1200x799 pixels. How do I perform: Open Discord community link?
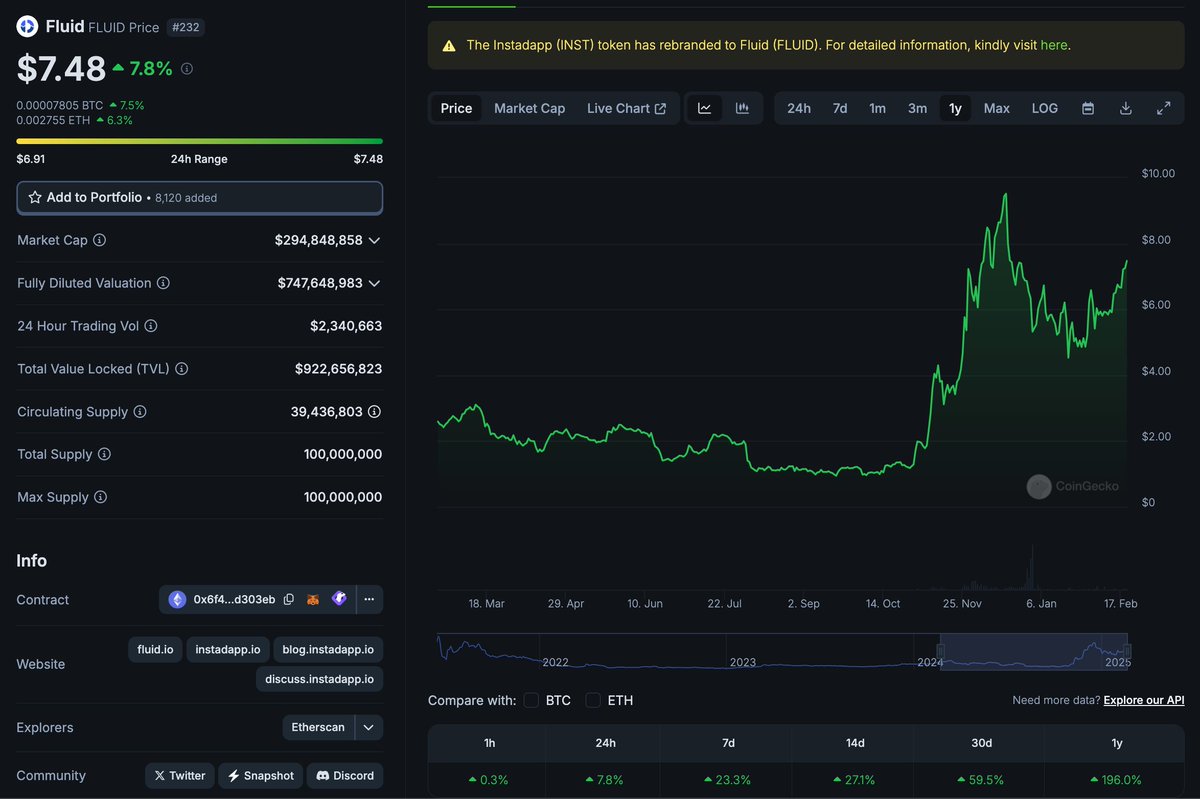(344, 776)
